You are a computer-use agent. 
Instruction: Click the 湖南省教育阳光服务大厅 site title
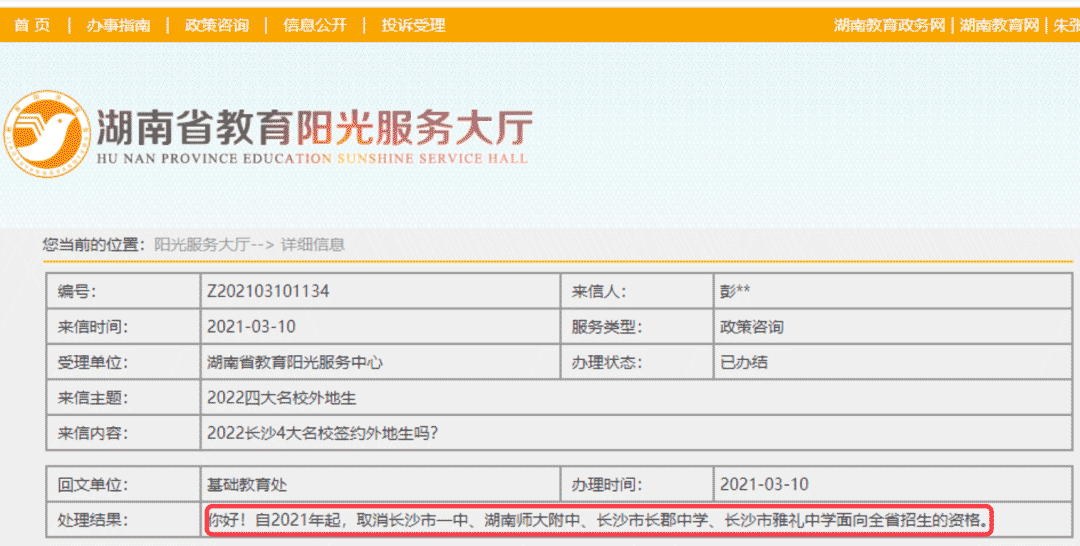click(314, 128)
